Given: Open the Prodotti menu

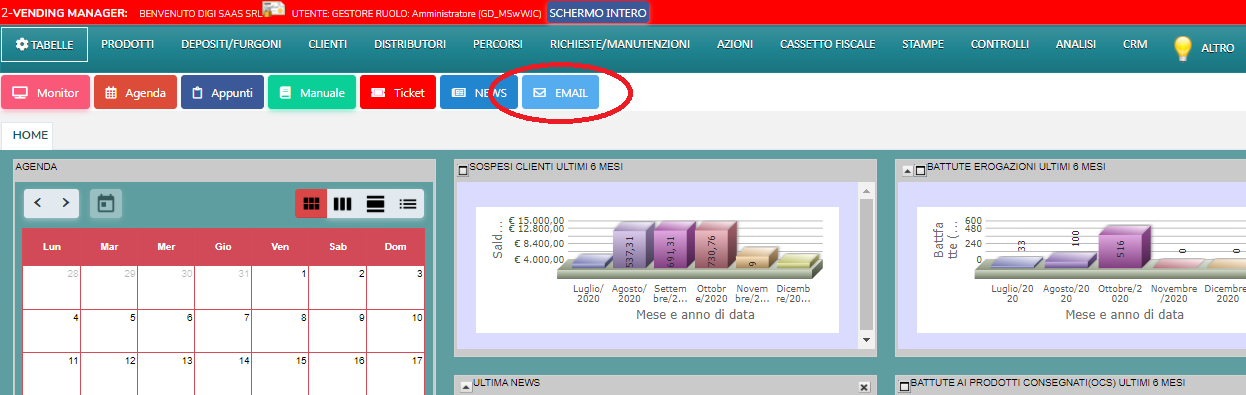Looking at the screenshot, I should pyautogui.click(x=127, y=45).
